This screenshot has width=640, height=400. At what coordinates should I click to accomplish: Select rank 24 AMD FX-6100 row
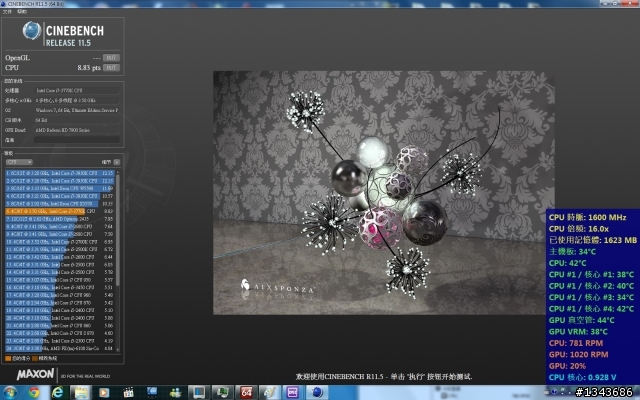click(60, 348)
